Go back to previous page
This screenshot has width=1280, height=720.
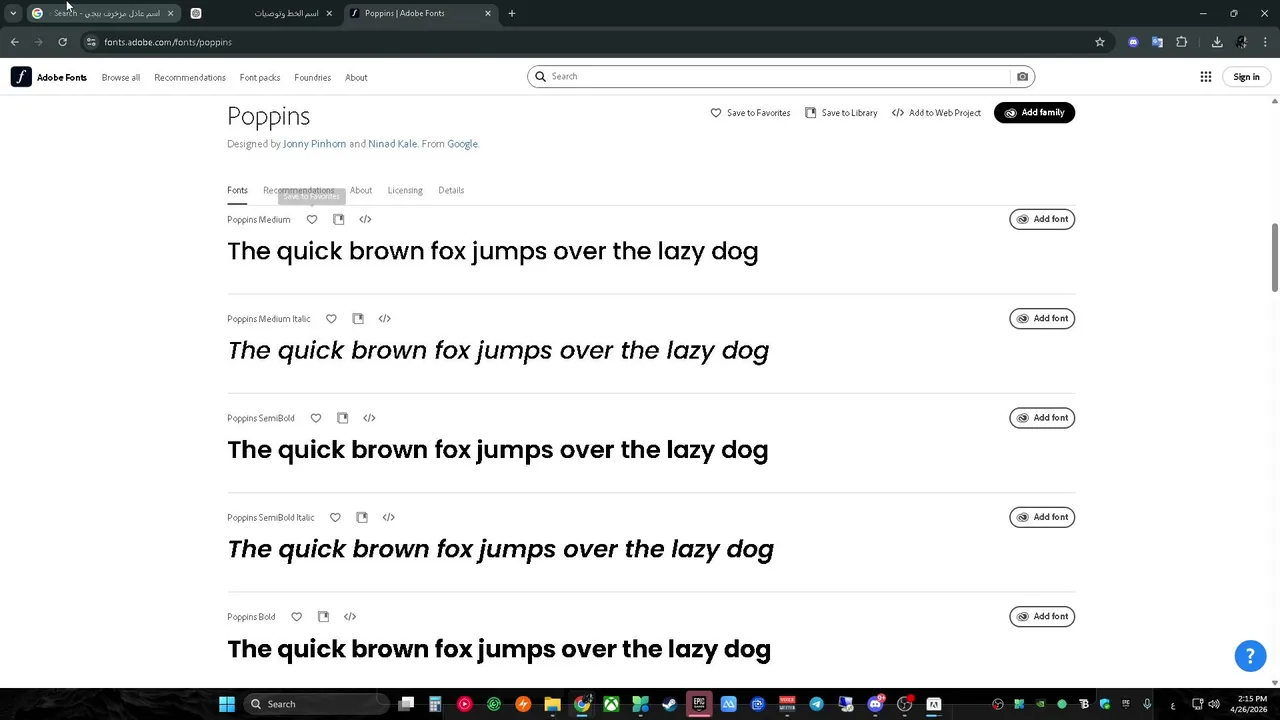[x=14, y=42]
